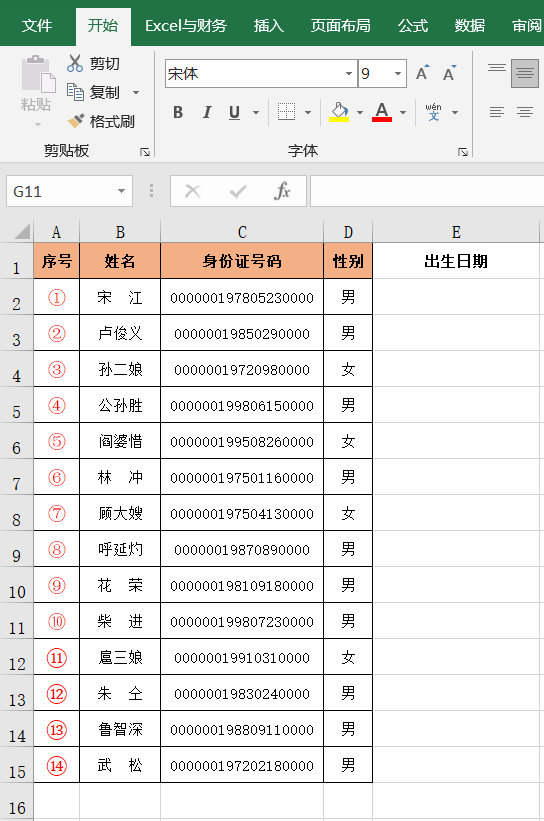Select the cell with name 呼延灼
The width and height of the screenshot is (544, 821).
coord(120,549)
